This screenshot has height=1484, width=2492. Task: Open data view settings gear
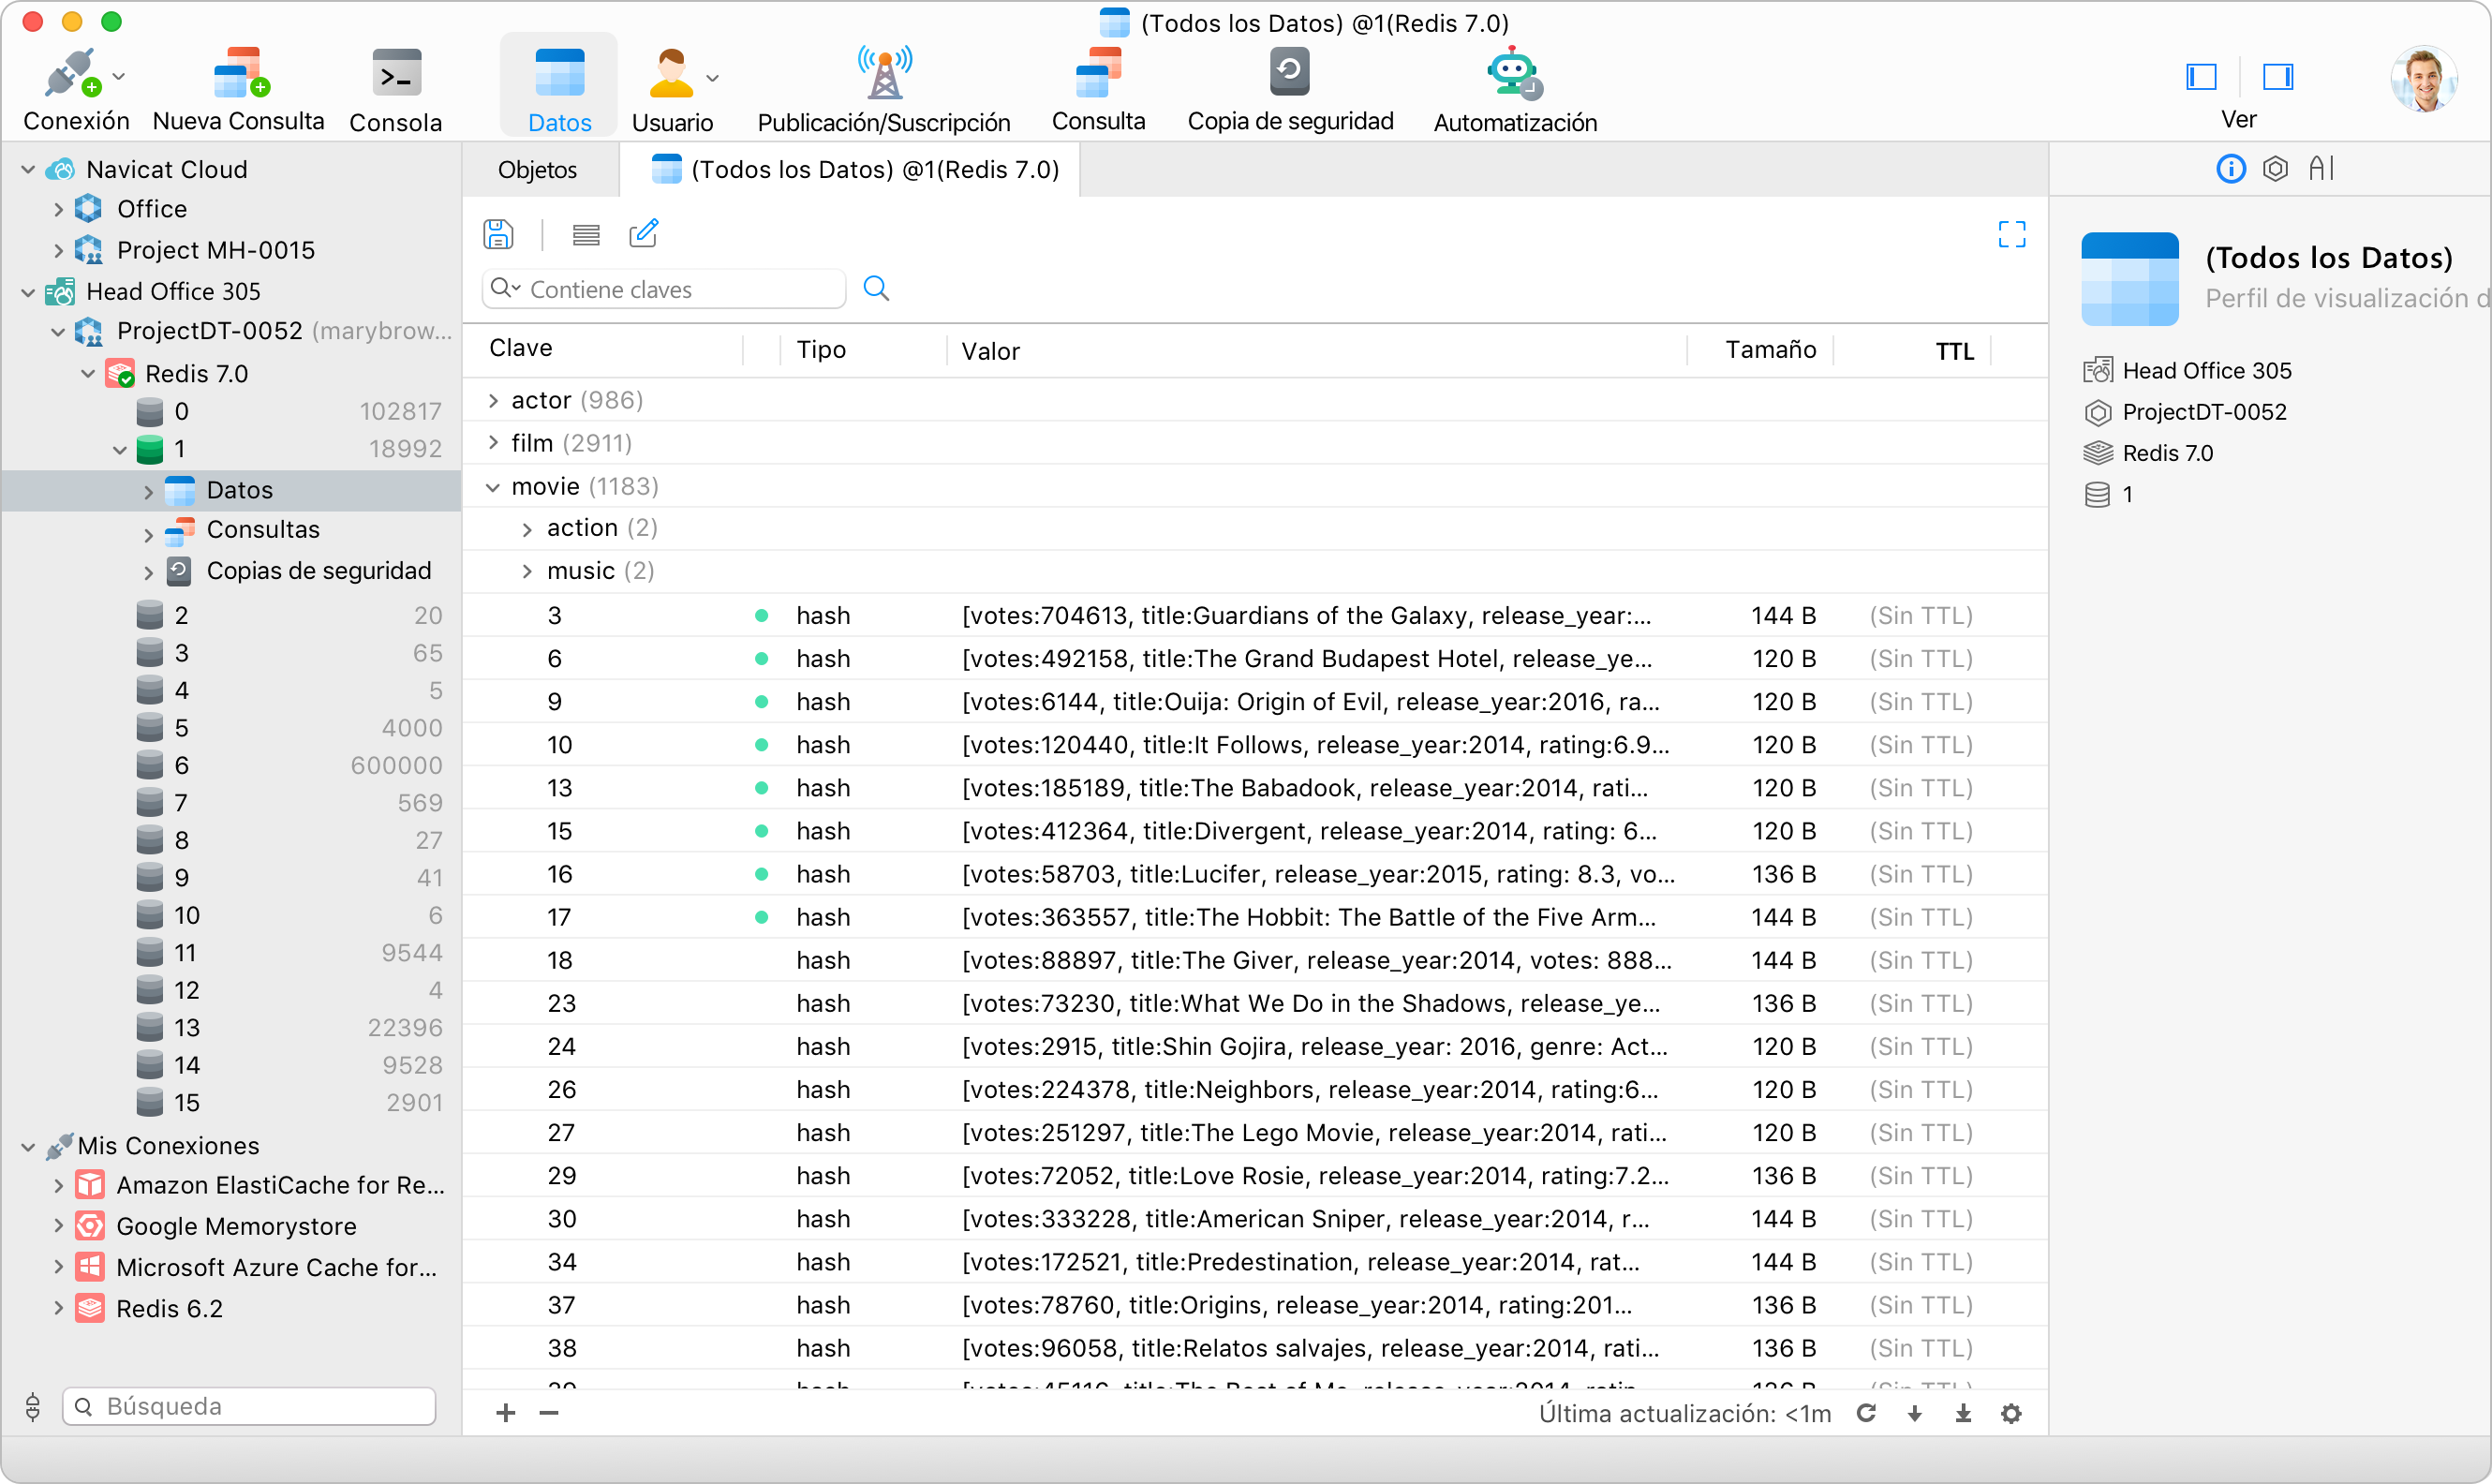(x=2011, y=1412)
